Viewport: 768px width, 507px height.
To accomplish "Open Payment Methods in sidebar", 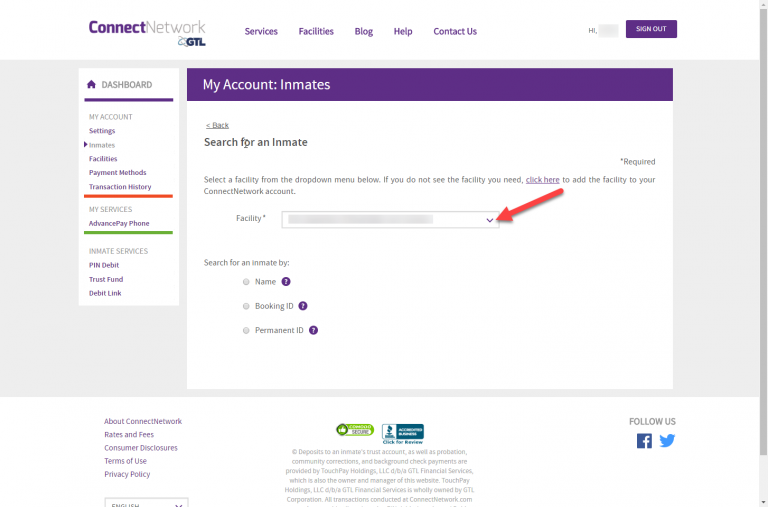I will point(118,172).
